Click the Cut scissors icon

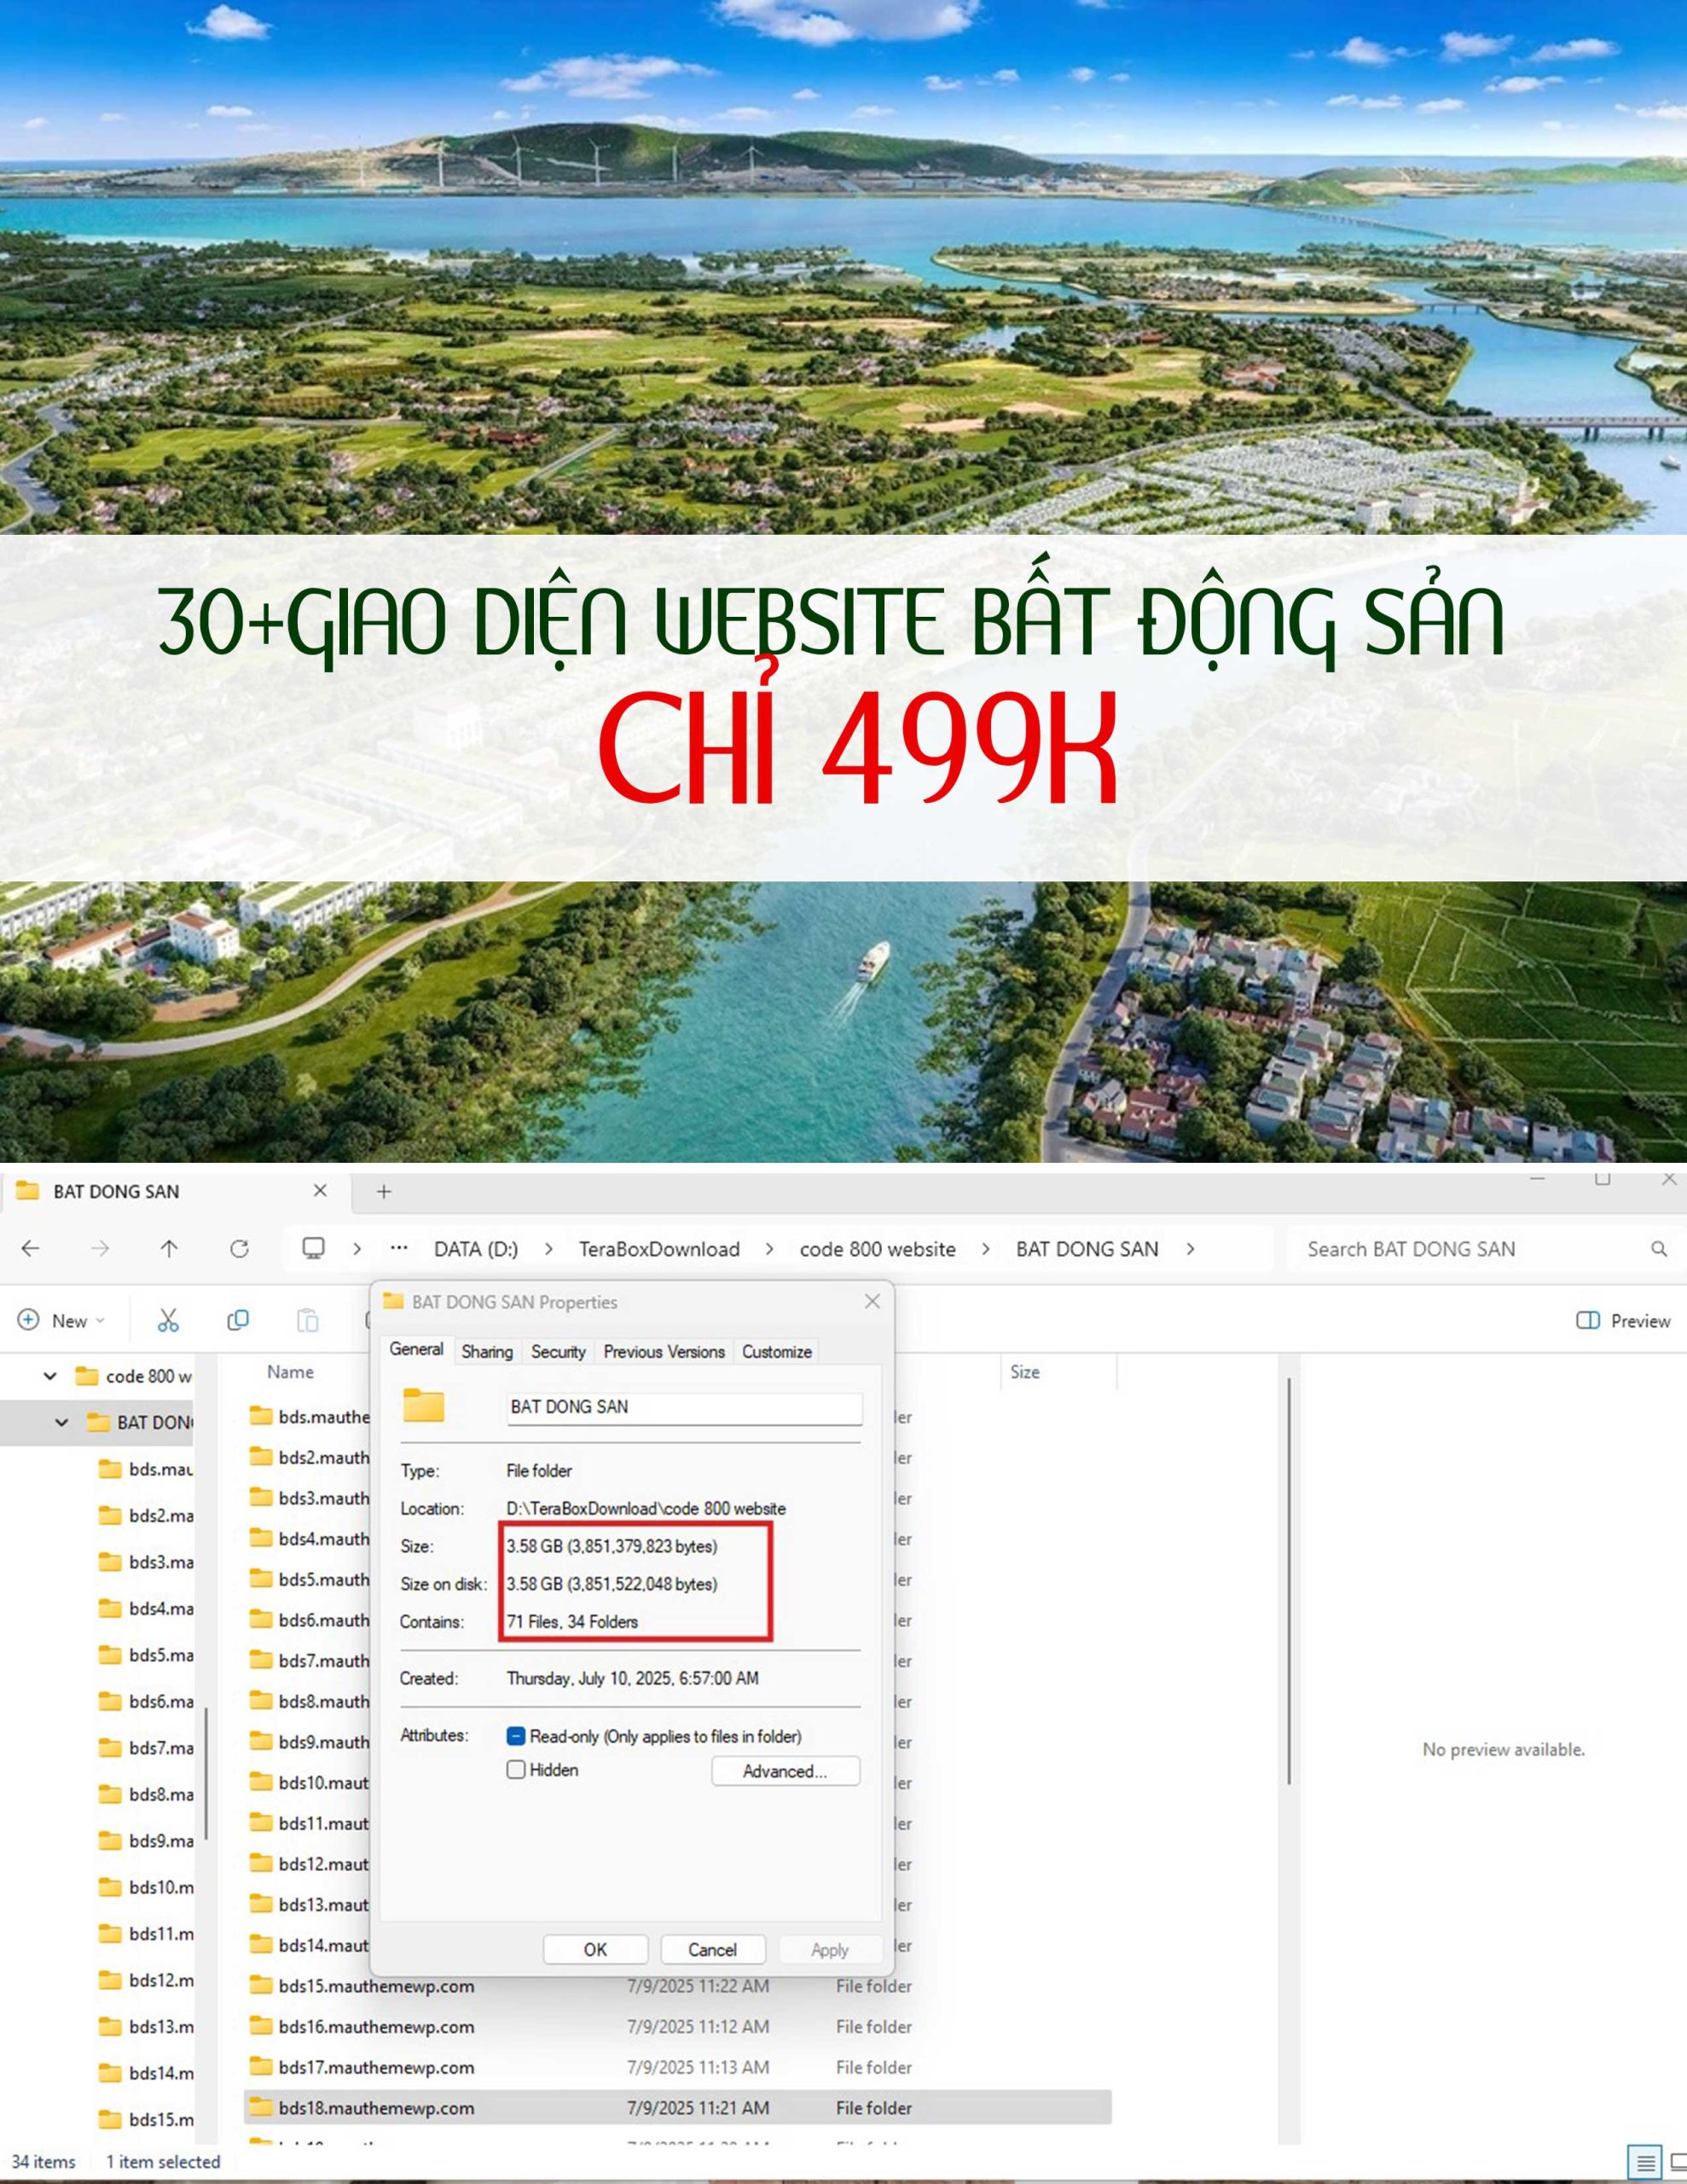168,1320
